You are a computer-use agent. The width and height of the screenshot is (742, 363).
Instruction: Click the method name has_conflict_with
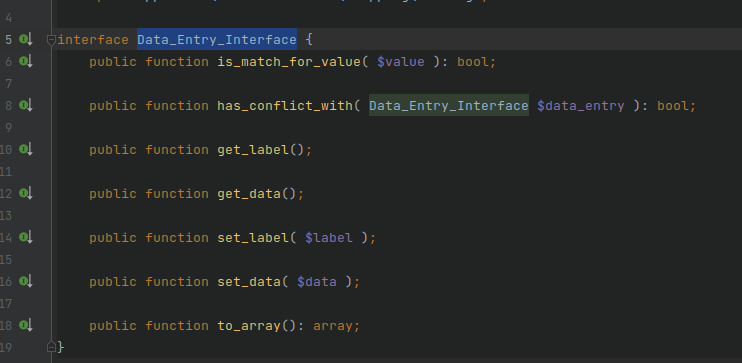pos(285,106)
